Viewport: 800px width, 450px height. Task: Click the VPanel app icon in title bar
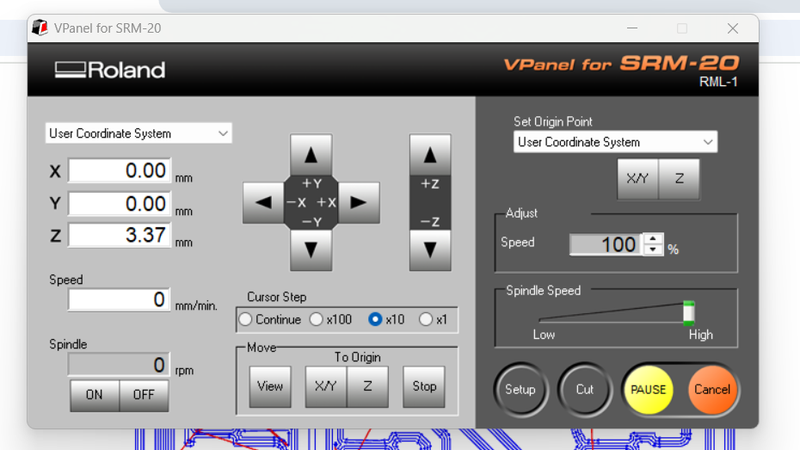39,28
